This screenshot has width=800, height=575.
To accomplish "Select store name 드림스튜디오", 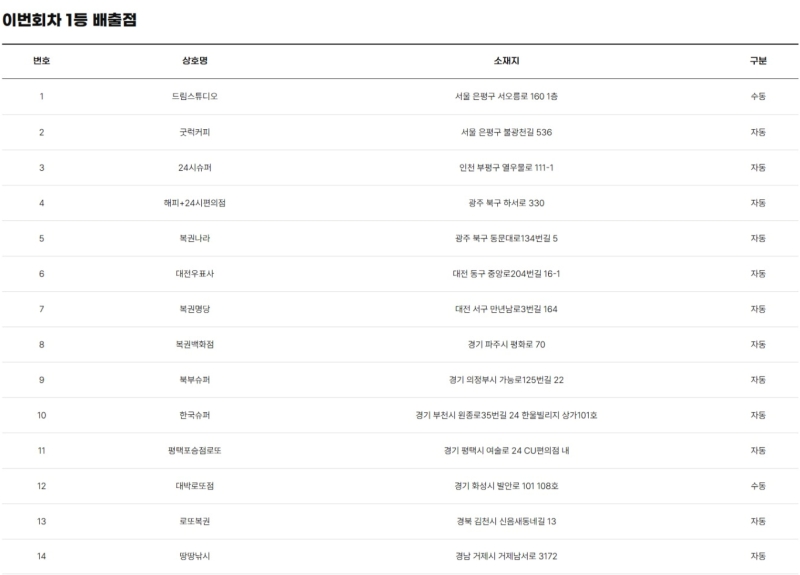I will [x=195, y=96].
